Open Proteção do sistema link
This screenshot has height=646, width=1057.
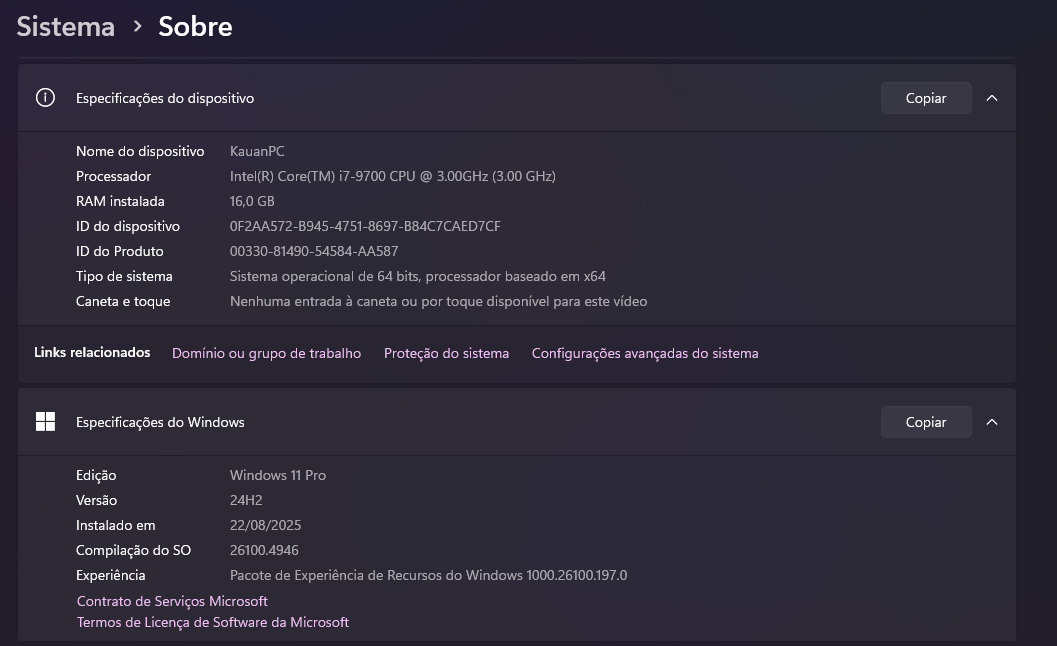446,353
